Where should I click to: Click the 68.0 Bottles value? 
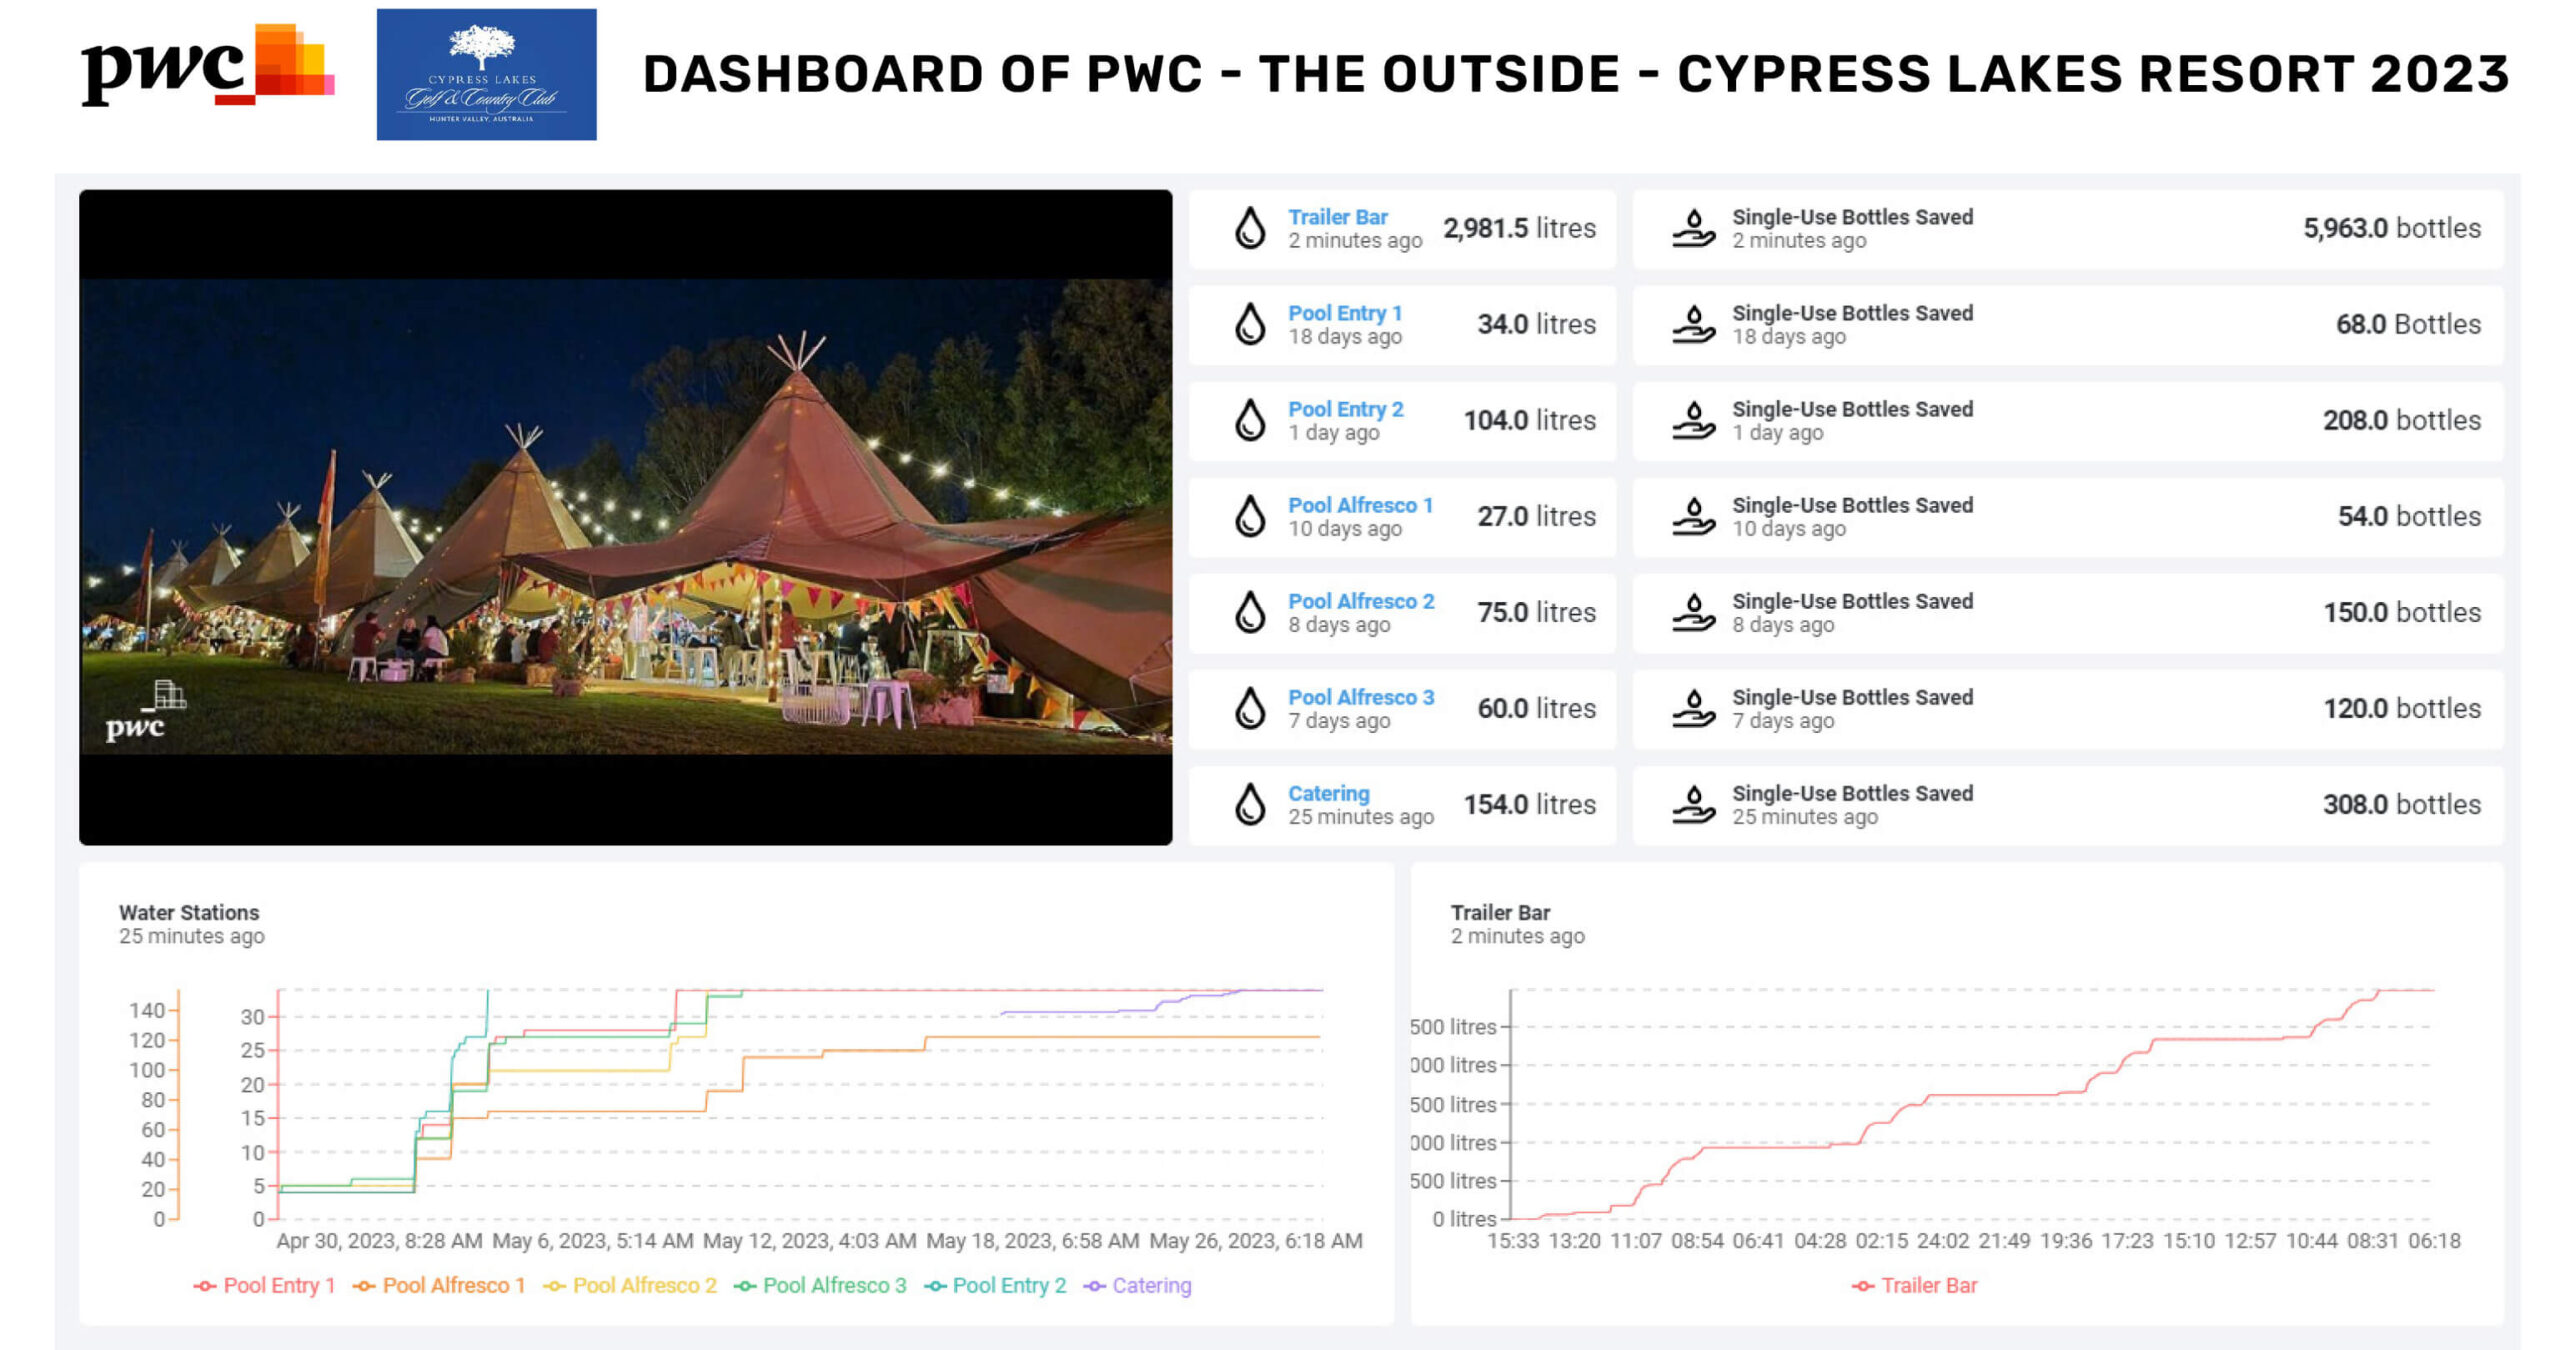pyautogui.click(x=2408, y=324)
